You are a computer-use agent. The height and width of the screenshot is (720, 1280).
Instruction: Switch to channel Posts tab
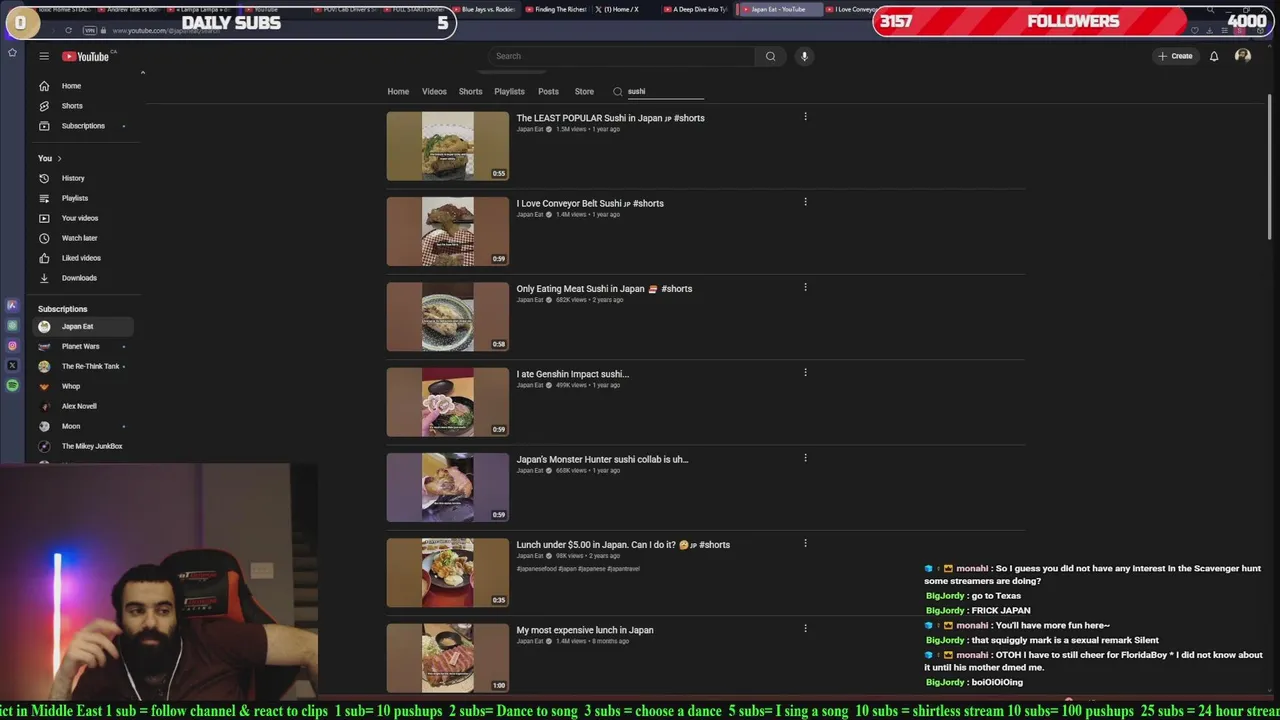548,91
